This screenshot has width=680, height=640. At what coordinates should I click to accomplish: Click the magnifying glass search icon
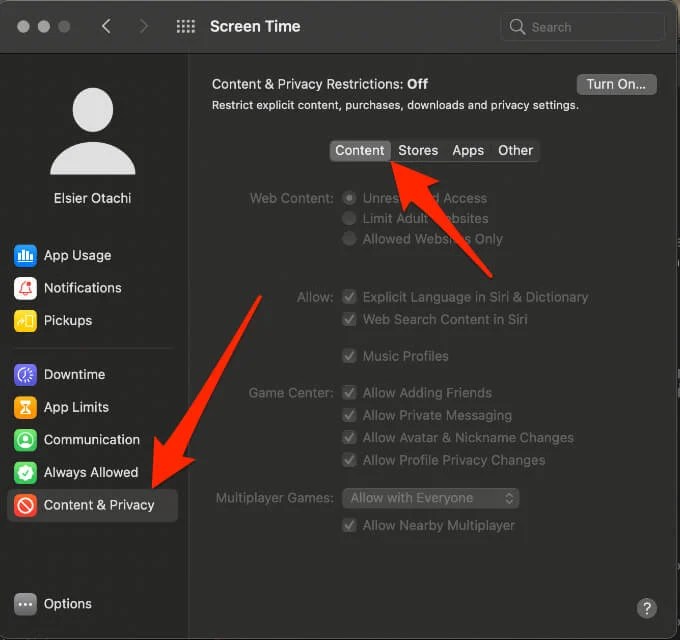[517, 27]
